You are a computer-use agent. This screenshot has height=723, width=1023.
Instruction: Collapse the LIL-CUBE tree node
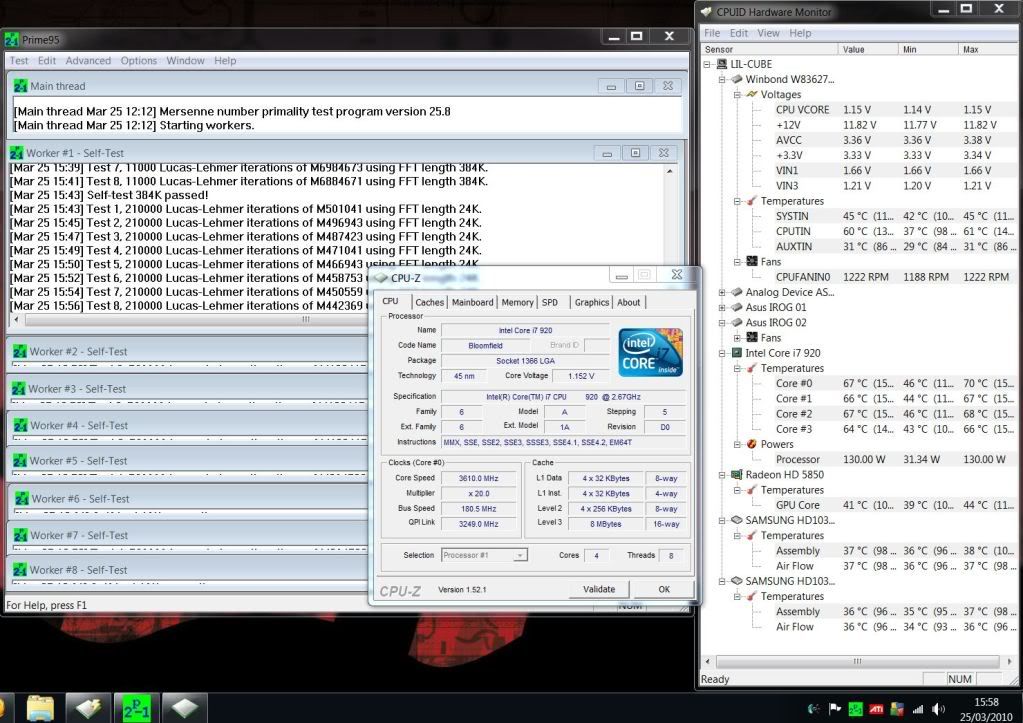707,64
